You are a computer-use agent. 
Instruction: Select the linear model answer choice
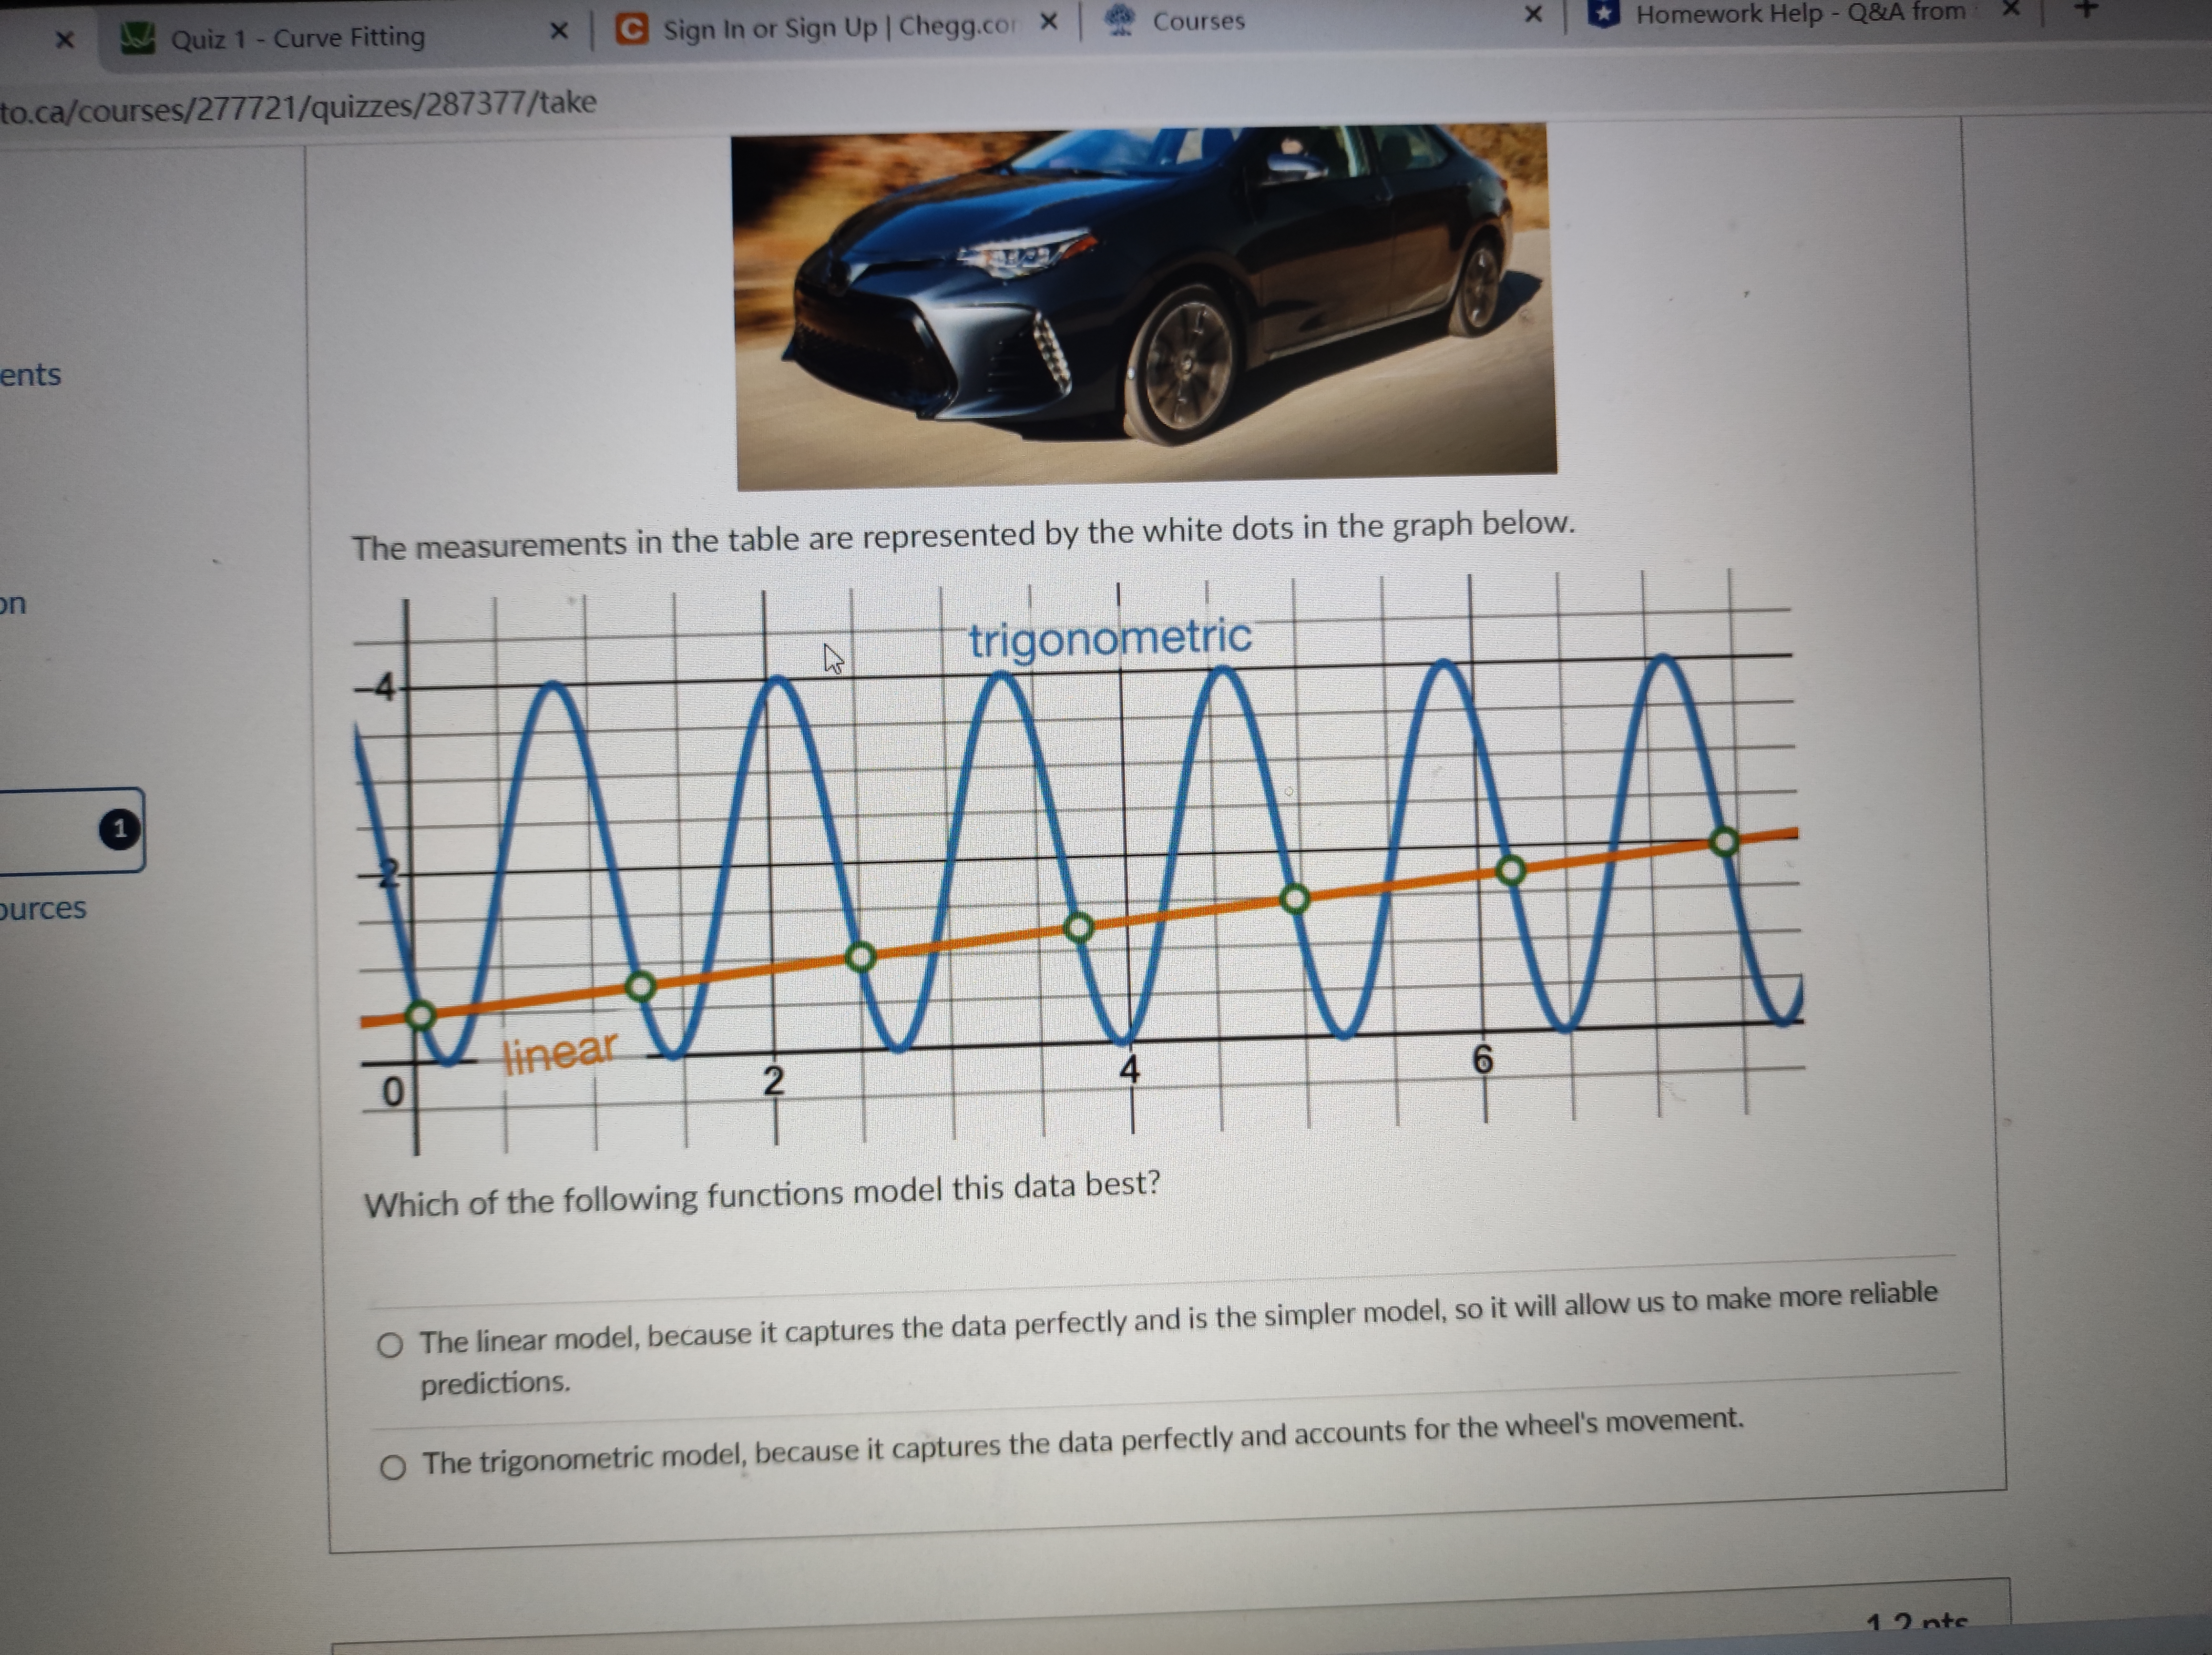tap(393, 1345)
